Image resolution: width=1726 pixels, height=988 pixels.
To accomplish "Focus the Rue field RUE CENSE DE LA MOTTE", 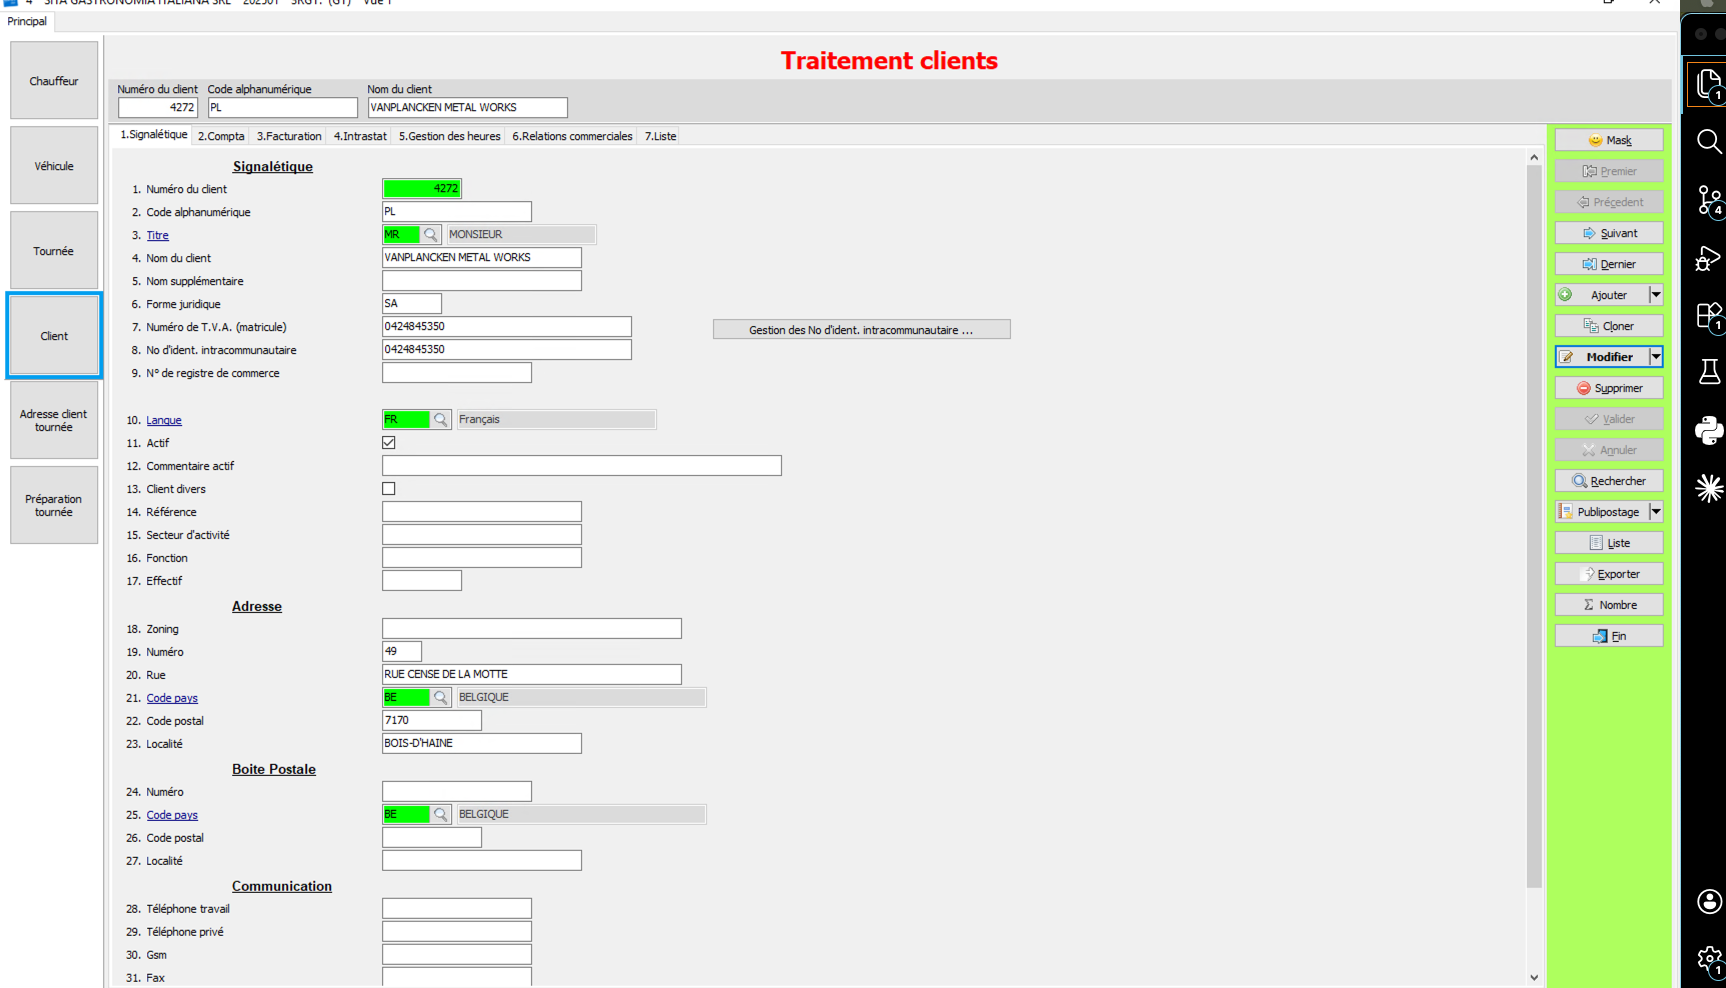I will coord(532,675).
